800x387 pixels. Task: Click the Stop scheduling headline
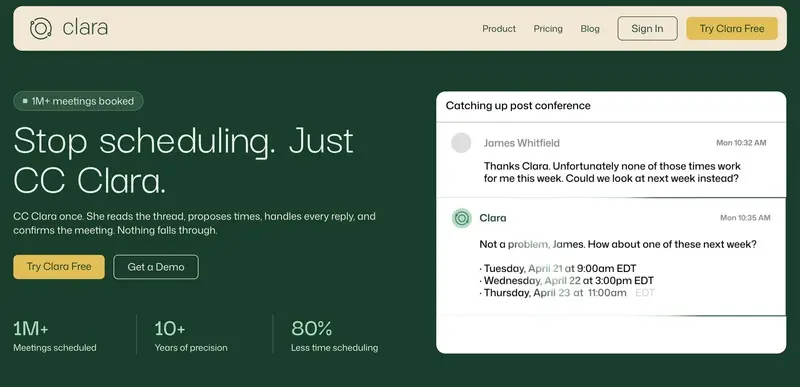(x=184, y=161)
